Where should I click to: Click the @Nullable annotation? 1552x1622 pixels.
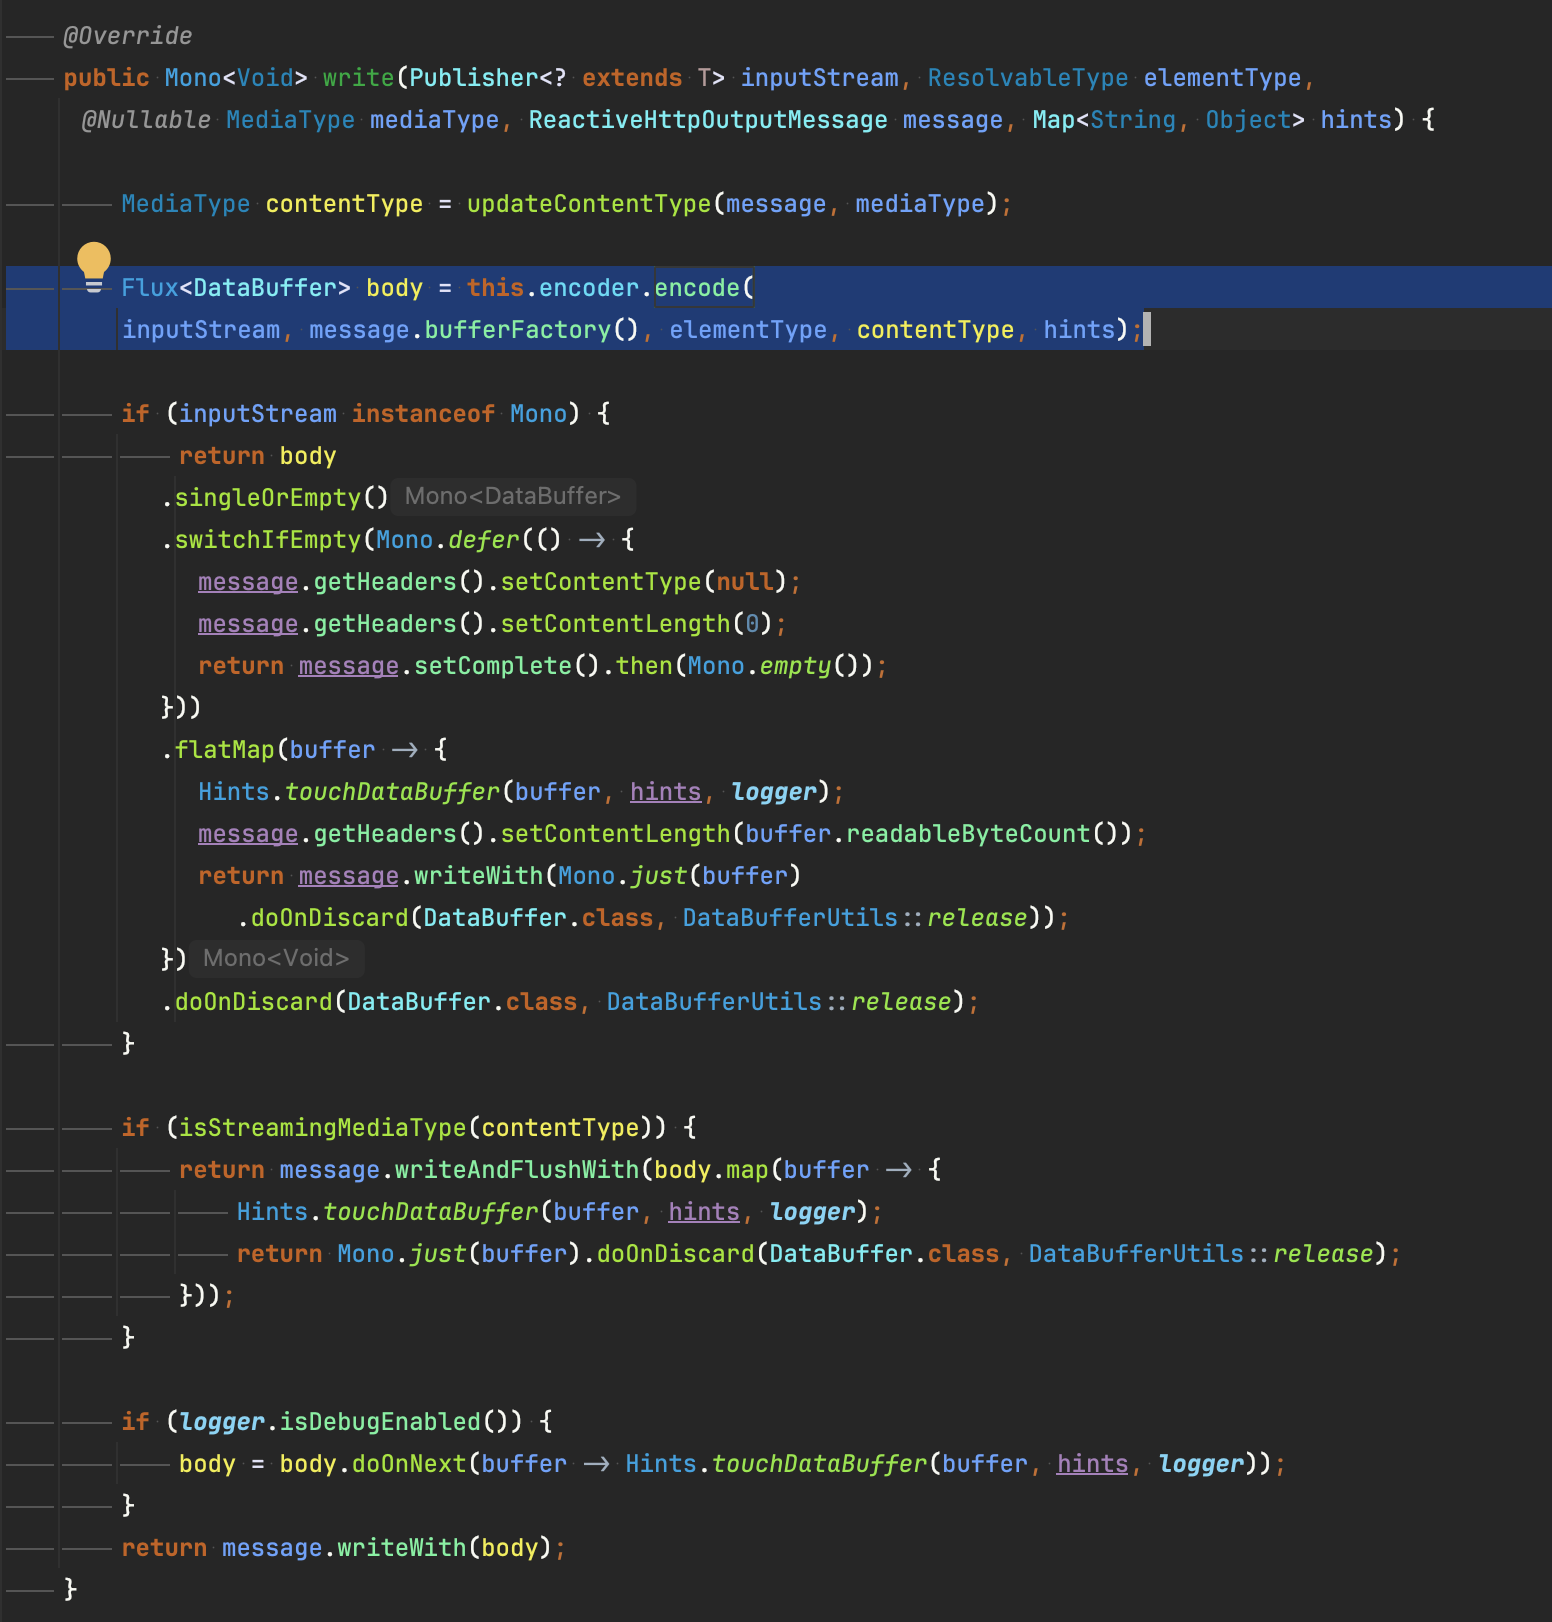pyautogui.click(x=146, y=120)
